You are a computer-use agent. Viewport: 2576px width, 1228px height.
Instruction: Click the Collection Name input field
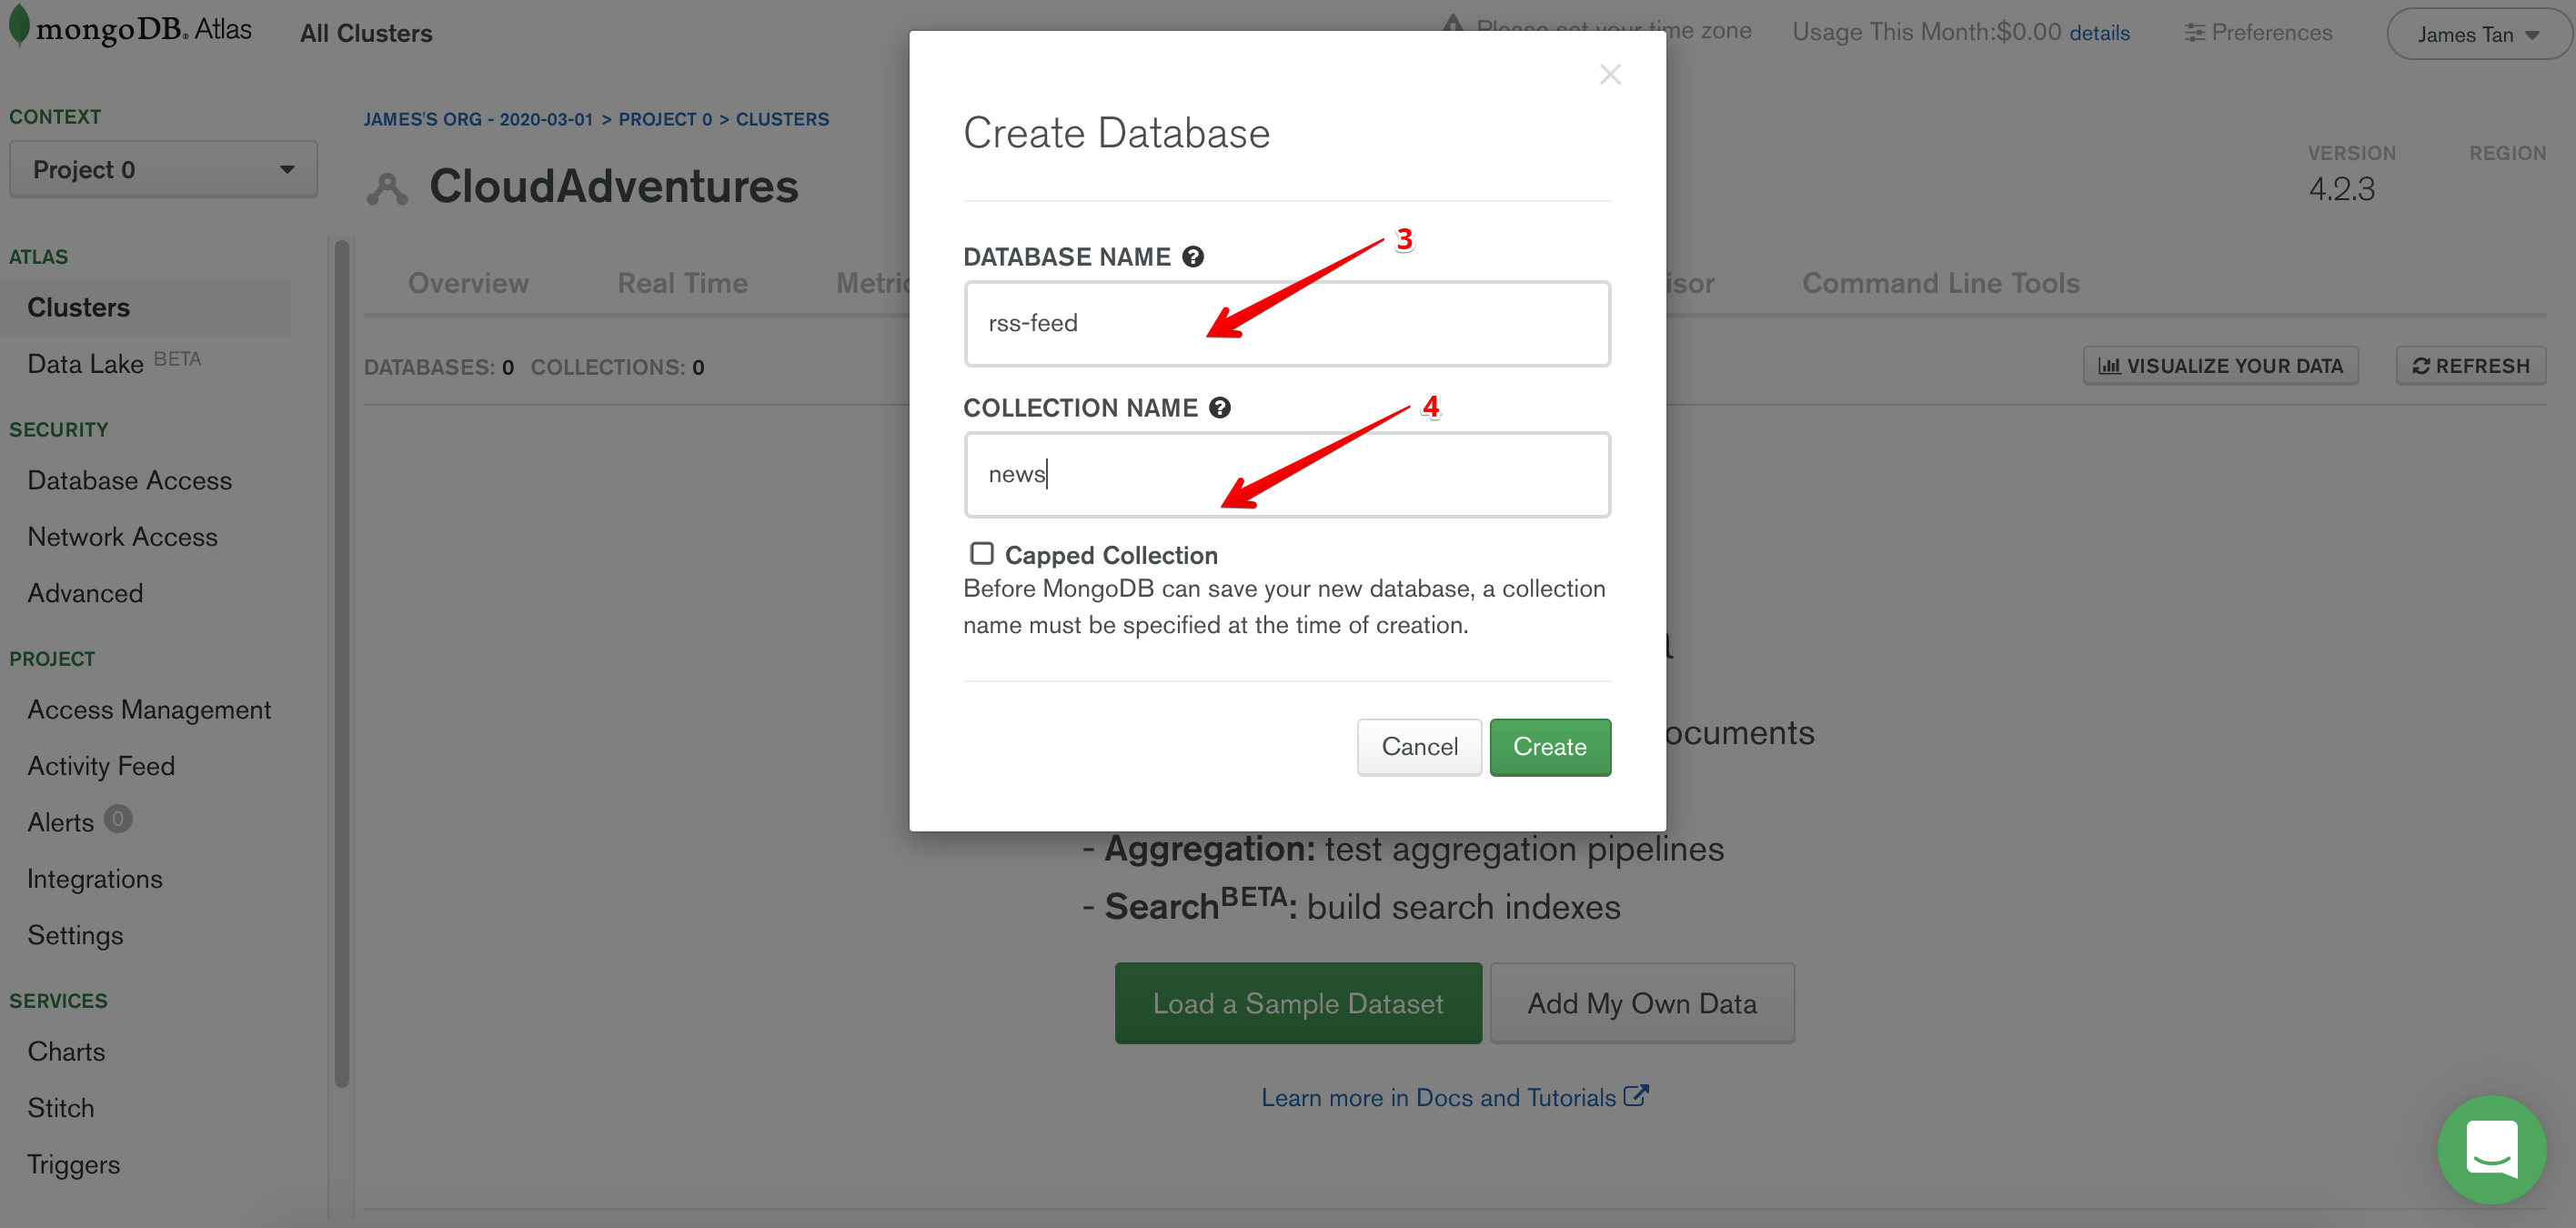coord(1286,474)
